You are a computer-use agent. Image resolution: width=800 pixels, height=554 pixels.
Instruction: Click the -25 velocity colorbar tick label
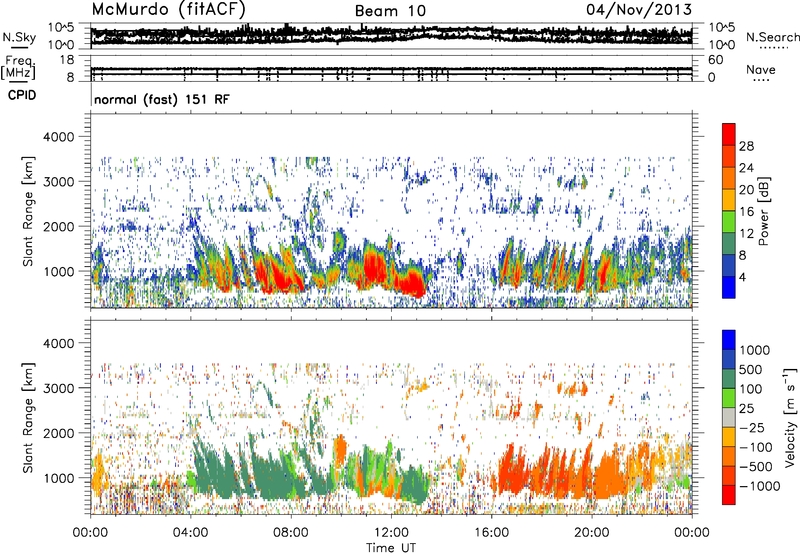click(x=753, y=428)
